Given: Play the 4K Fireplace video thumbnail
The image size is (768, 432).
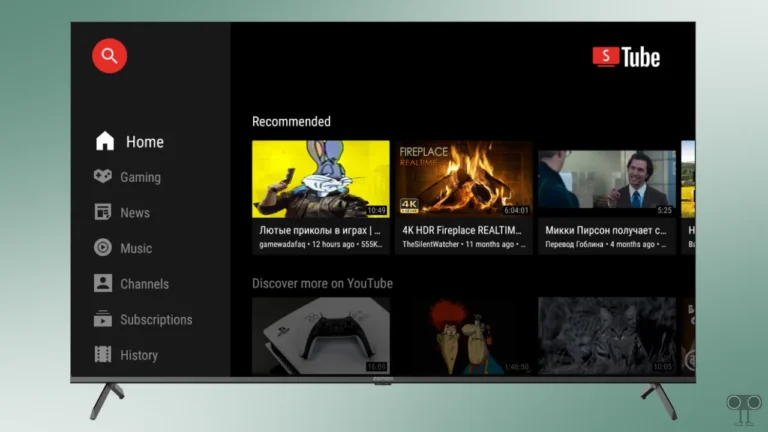Looking at the screenshot, I should [x=464, y=179].
